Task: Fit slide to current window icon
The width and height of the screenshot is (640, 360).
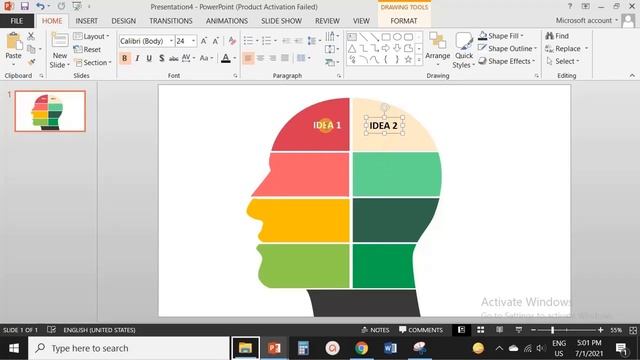Action: (633, 330)
